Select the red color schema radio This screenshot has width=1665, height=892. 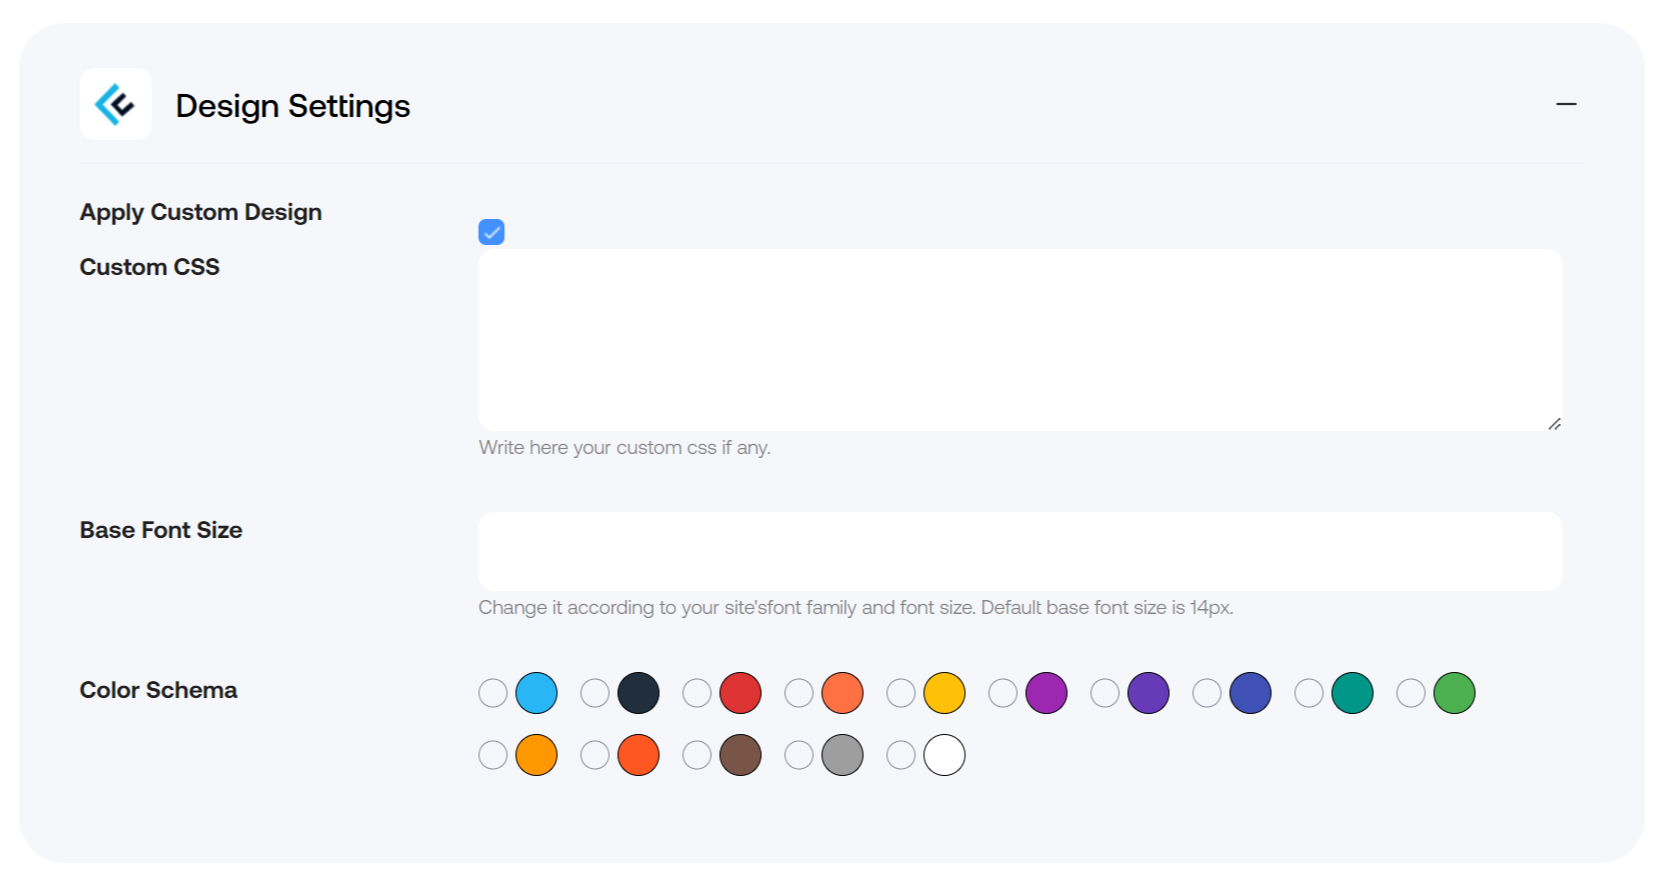pos(697,693)
